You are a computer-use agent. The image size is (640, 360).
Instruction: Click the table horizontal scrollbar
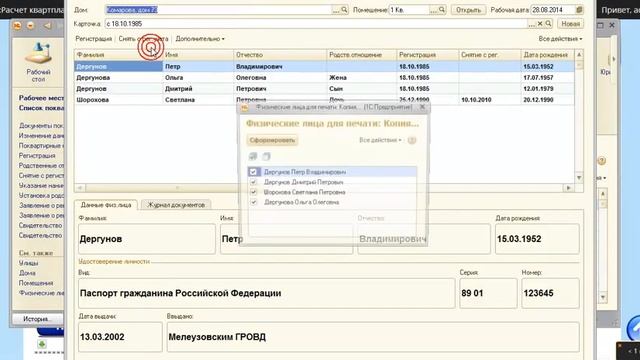tap(324, 188)
